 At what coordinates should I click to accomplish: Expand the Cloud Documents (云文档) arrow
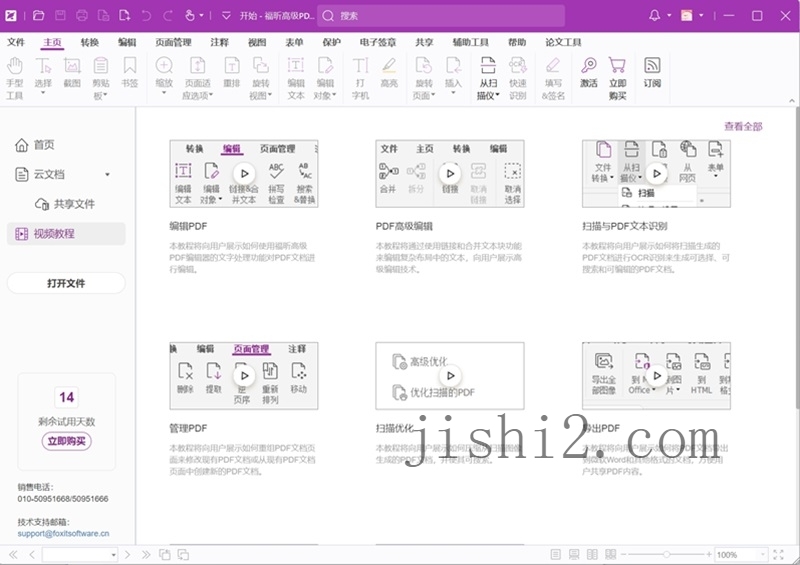[107, 175]
